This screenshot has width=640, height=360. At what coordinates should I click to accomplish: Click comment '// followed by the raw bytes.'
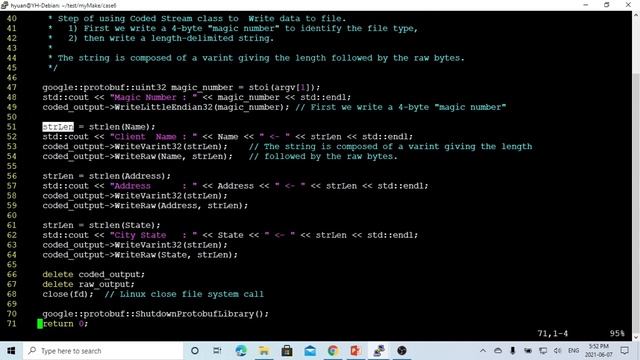click(x=323, y=156)
